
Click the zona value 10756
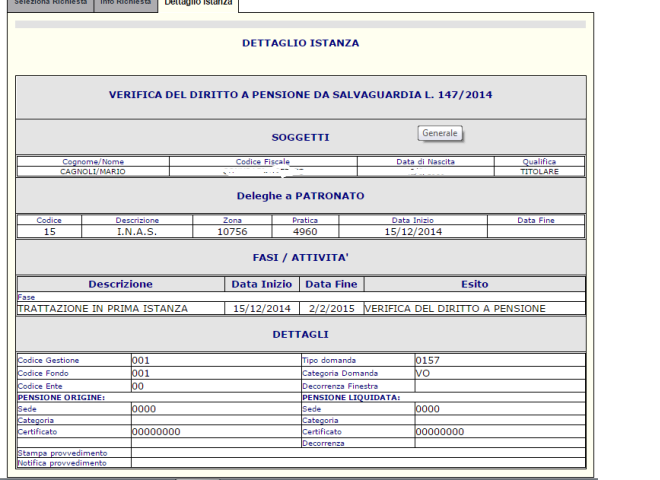pos(231,231)
